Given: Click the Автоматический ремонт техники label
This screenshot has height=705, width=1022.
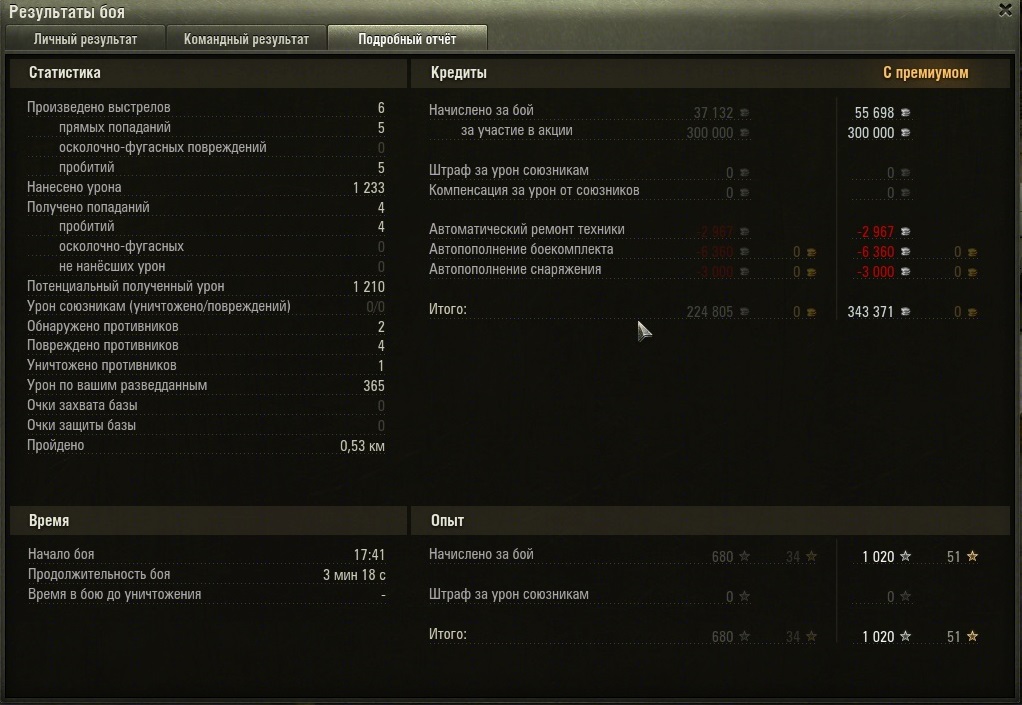Looking at the screenshot, I should 527,229.
